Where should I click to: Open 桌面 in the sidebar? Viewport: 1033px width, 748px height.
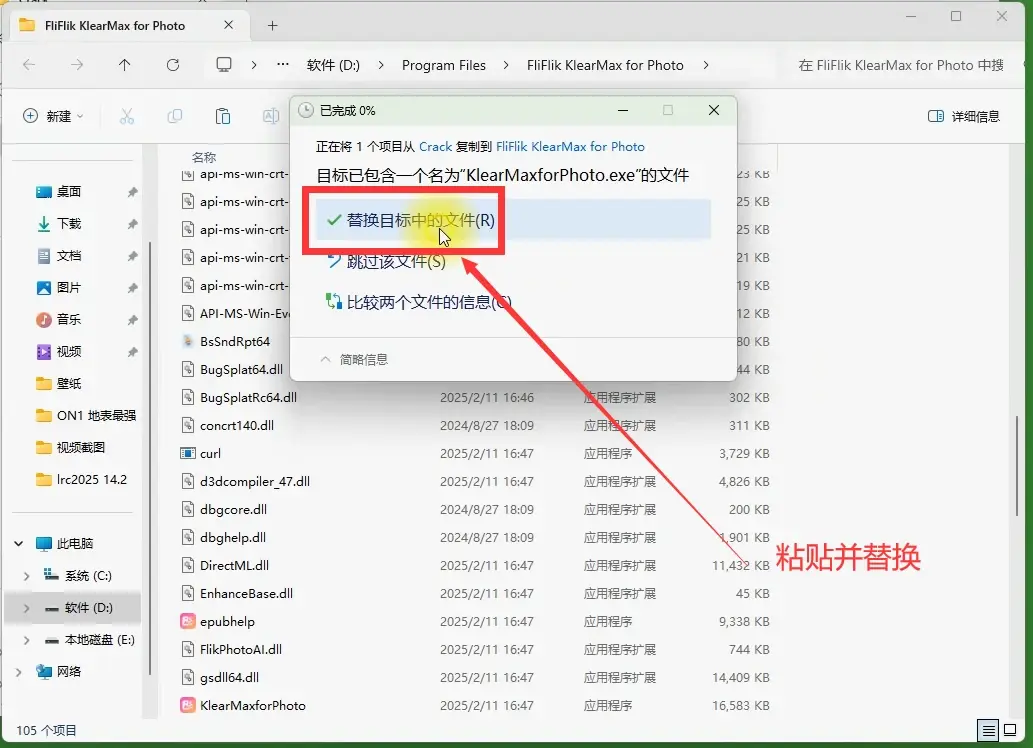coord(69,192)
